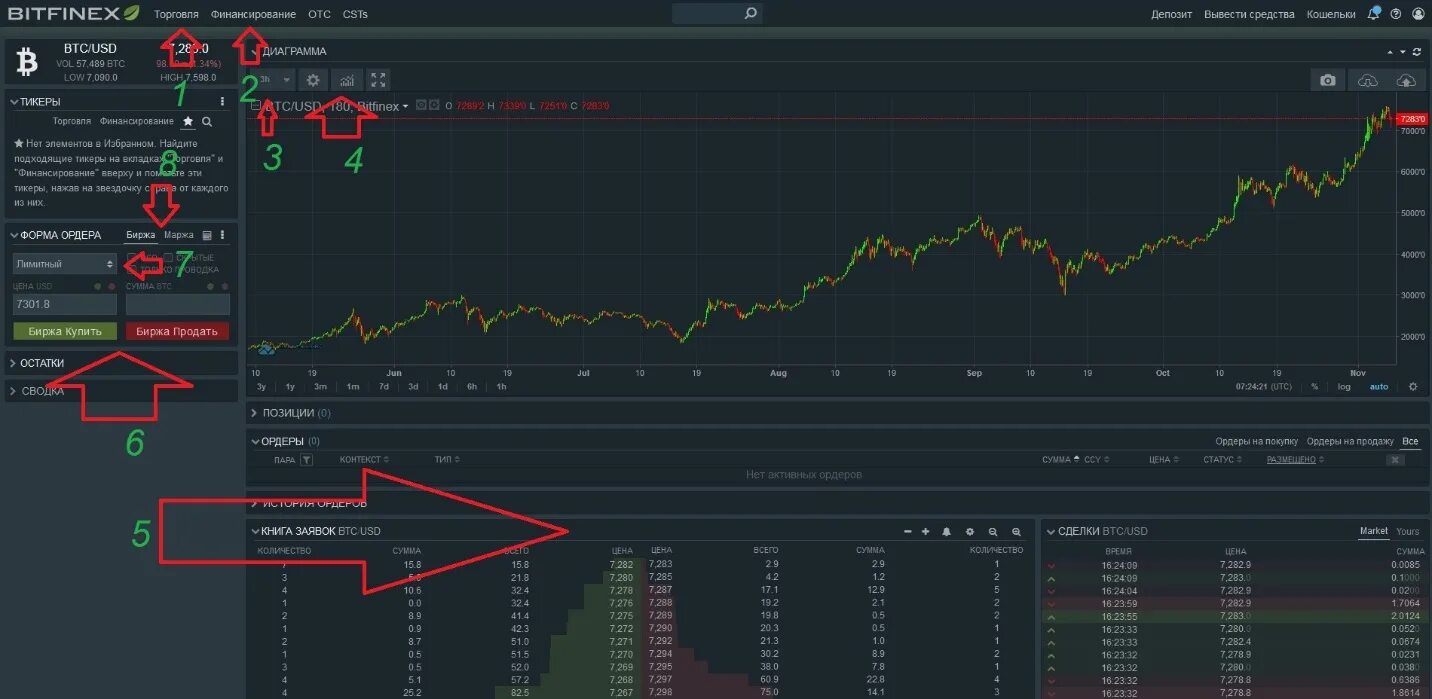The height and width of the screenshot is (699, 1432).
Task: Select the Yours tab in Trades
Action: (1408, 531)
